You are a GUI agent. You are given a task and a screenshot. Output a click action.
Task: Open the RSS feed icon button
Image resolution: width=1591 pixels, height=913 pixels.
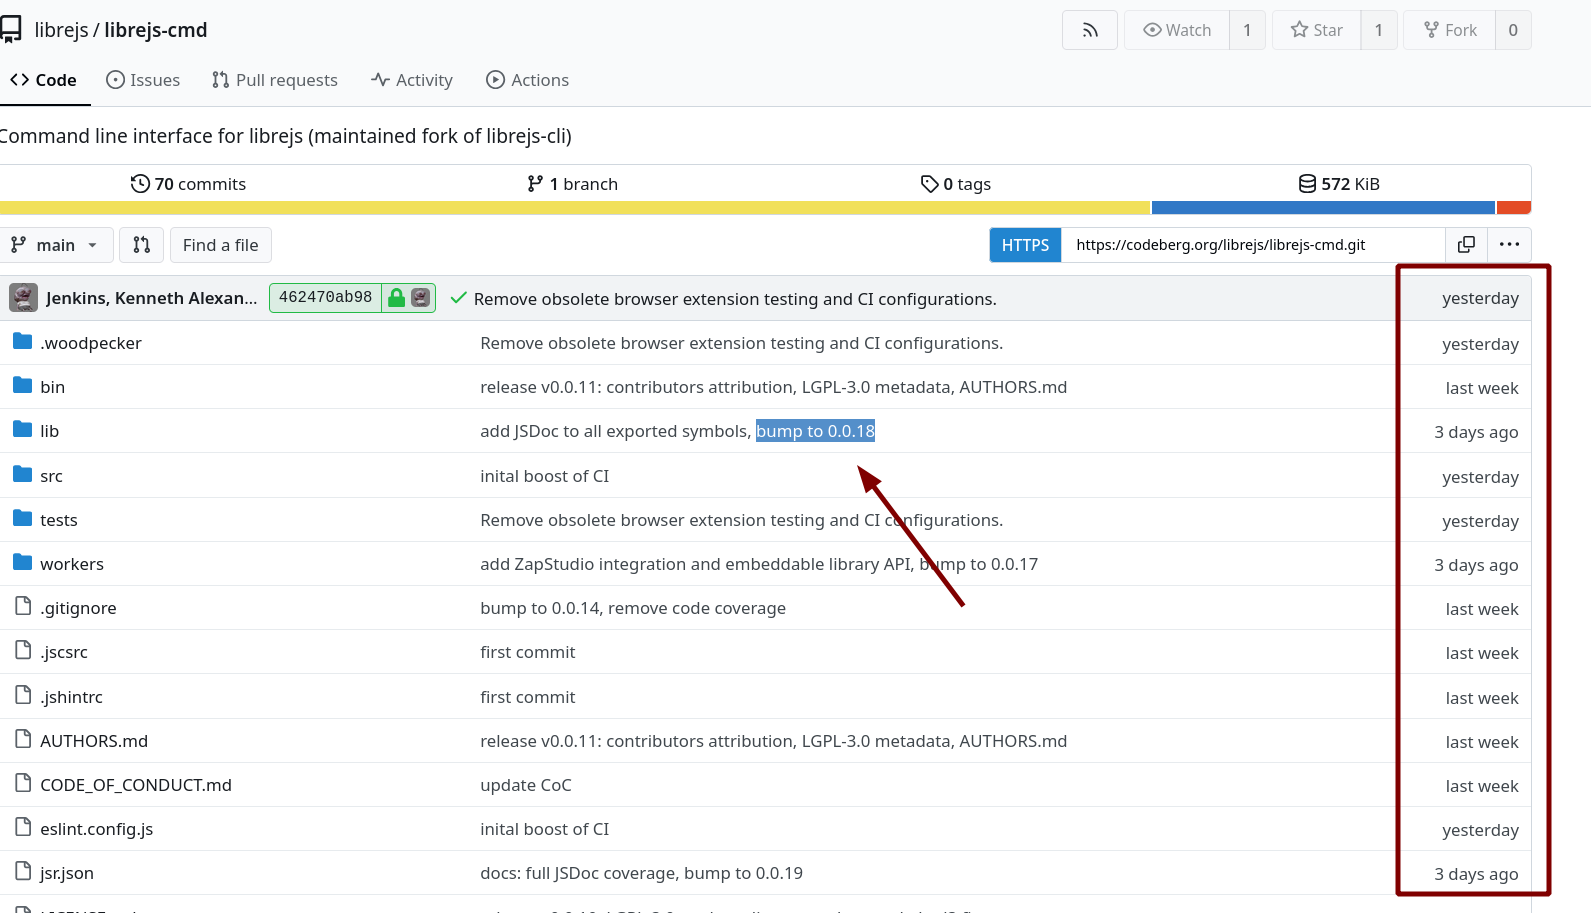[1090, 30]
